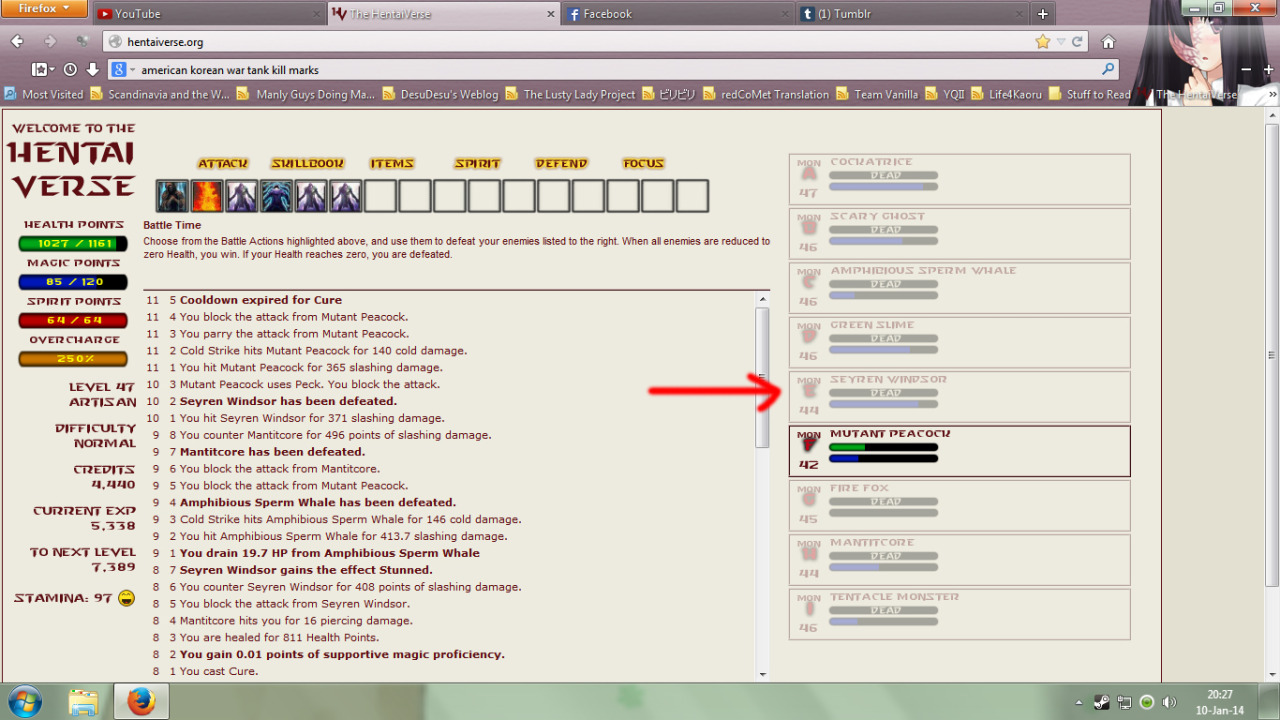Choose the Focus battle action
This screenshot has height=720, width=1280.
pos(643,164)
